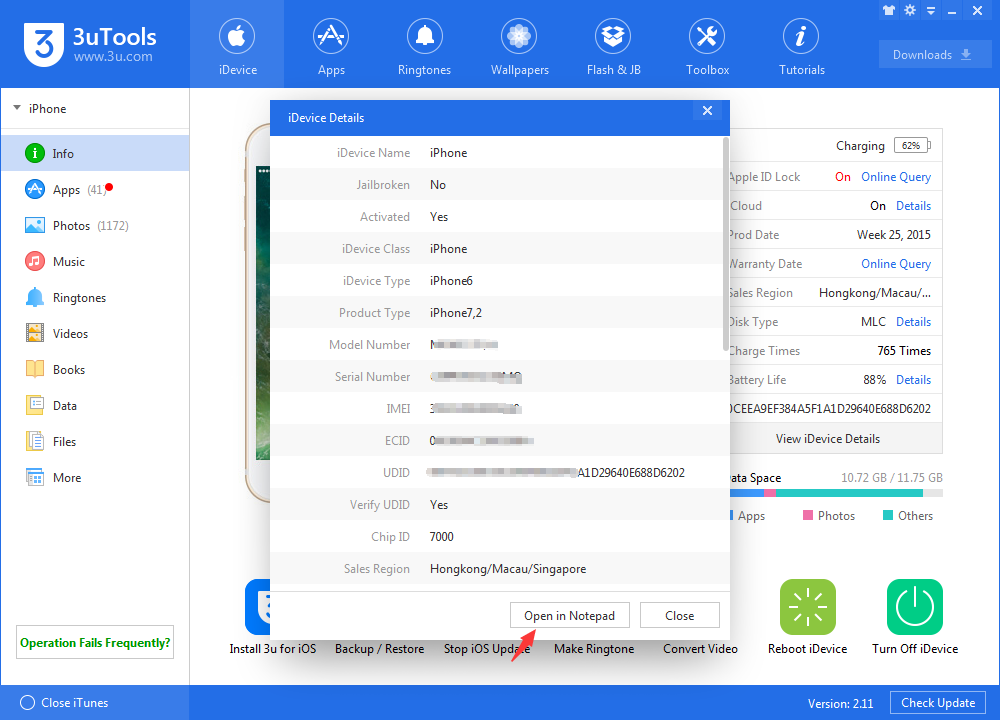Open Apps (41) in the sidebar
The height and width of the screenshot is (720, 1000).
pyautogui.click(x=95, y=189)
